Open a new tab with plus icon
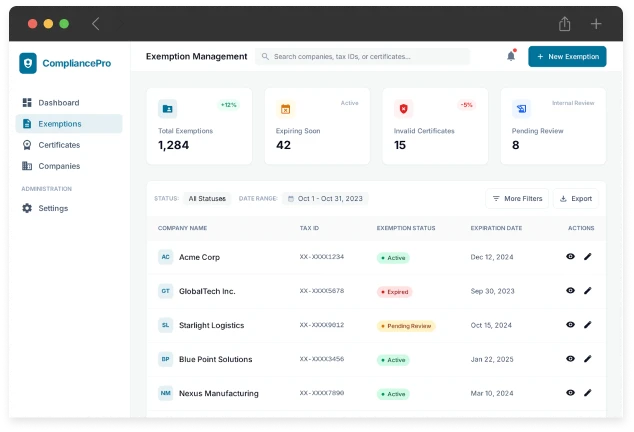The height and width of the screenshot is (432, 634). click(x=596, y=23)
